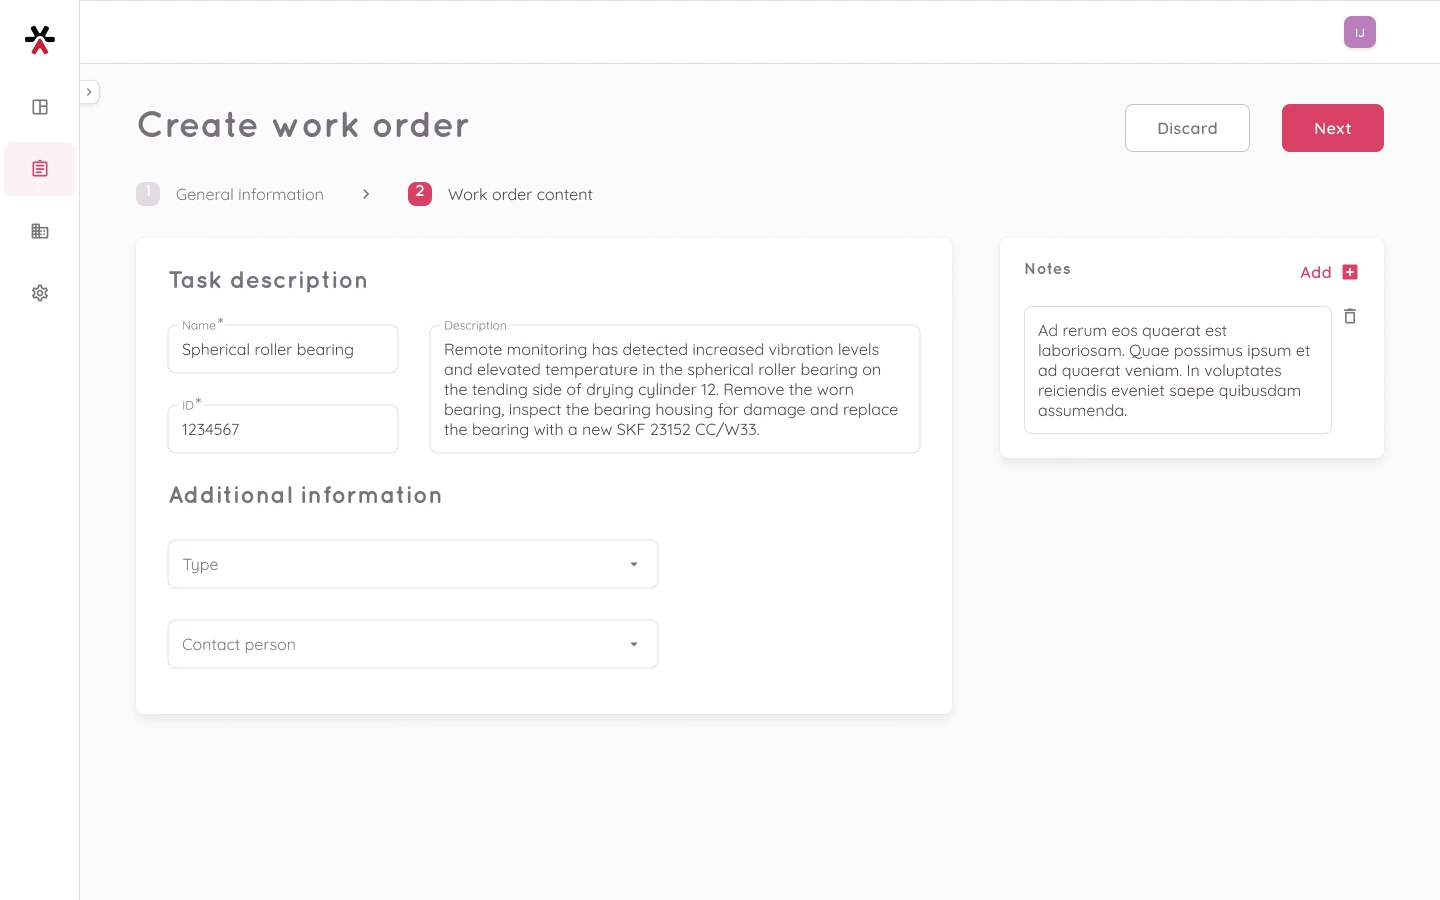The image size is (1440, 900).
Task: Click the note text box
Action: [x=1178, y=370]
